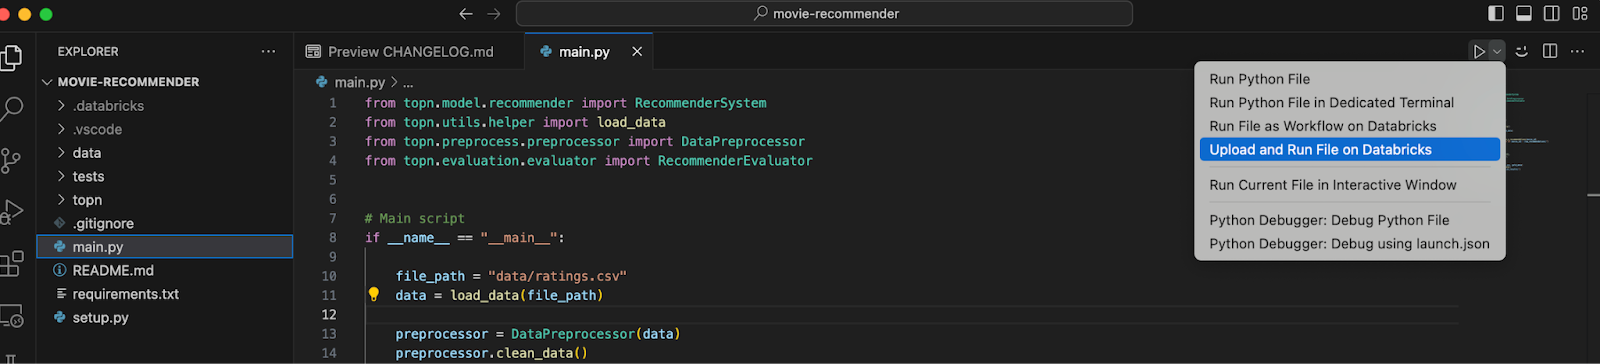Expand the topn folder

pos(165,200)
